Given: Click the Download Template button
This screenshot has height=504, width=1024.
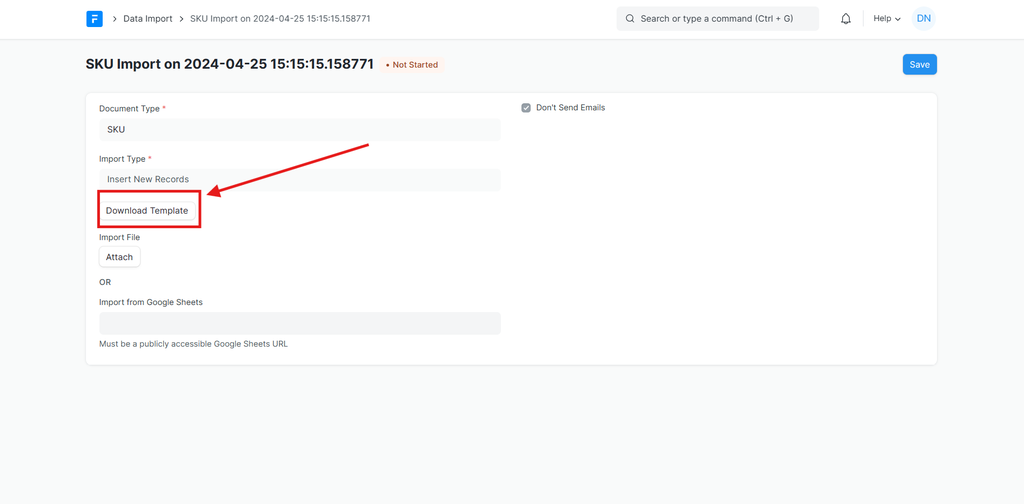Looking at the screenshot, I should point(147,211).
